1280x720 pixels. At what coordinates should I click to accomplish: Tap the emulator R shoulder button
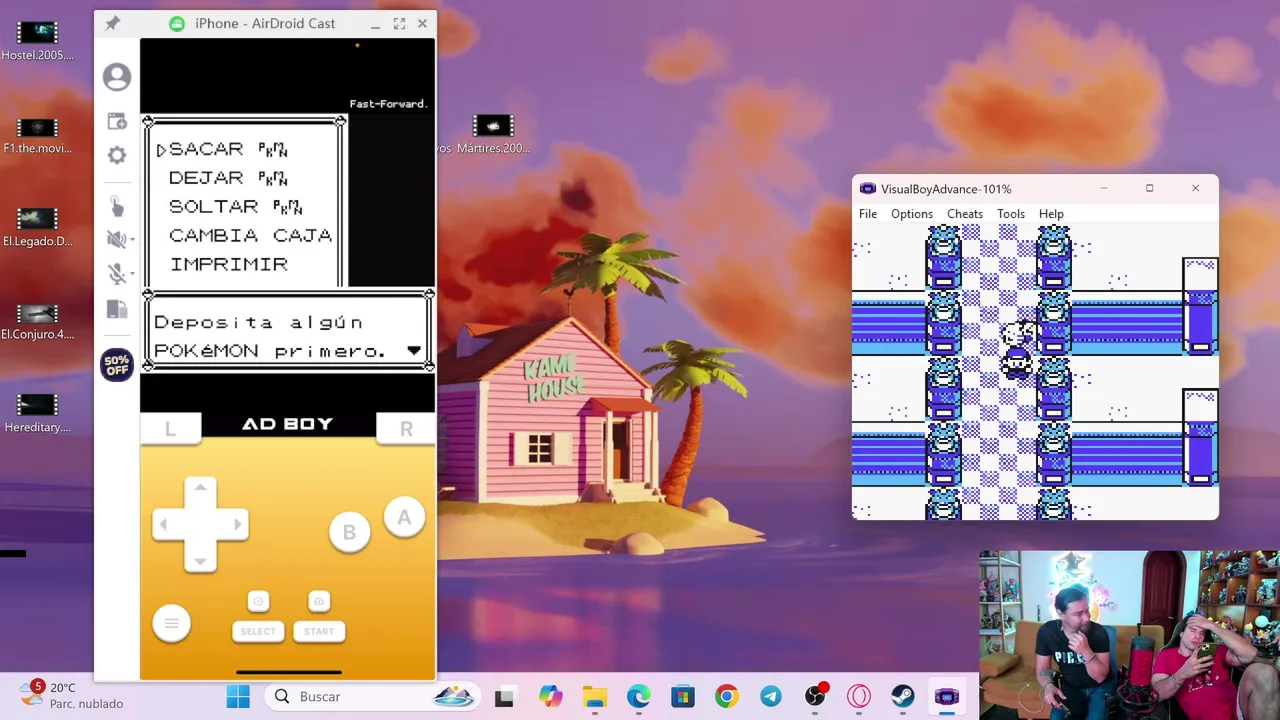406,429
